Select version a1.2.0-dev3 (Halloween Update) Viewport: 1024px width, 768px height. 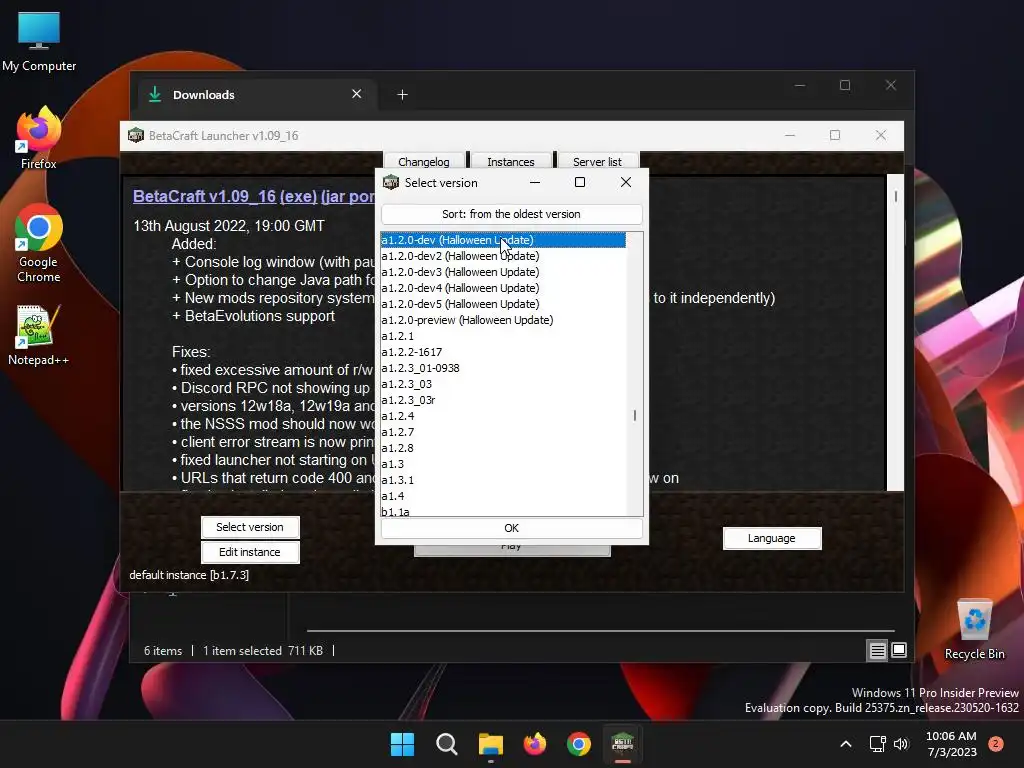[x=503, y=272]
